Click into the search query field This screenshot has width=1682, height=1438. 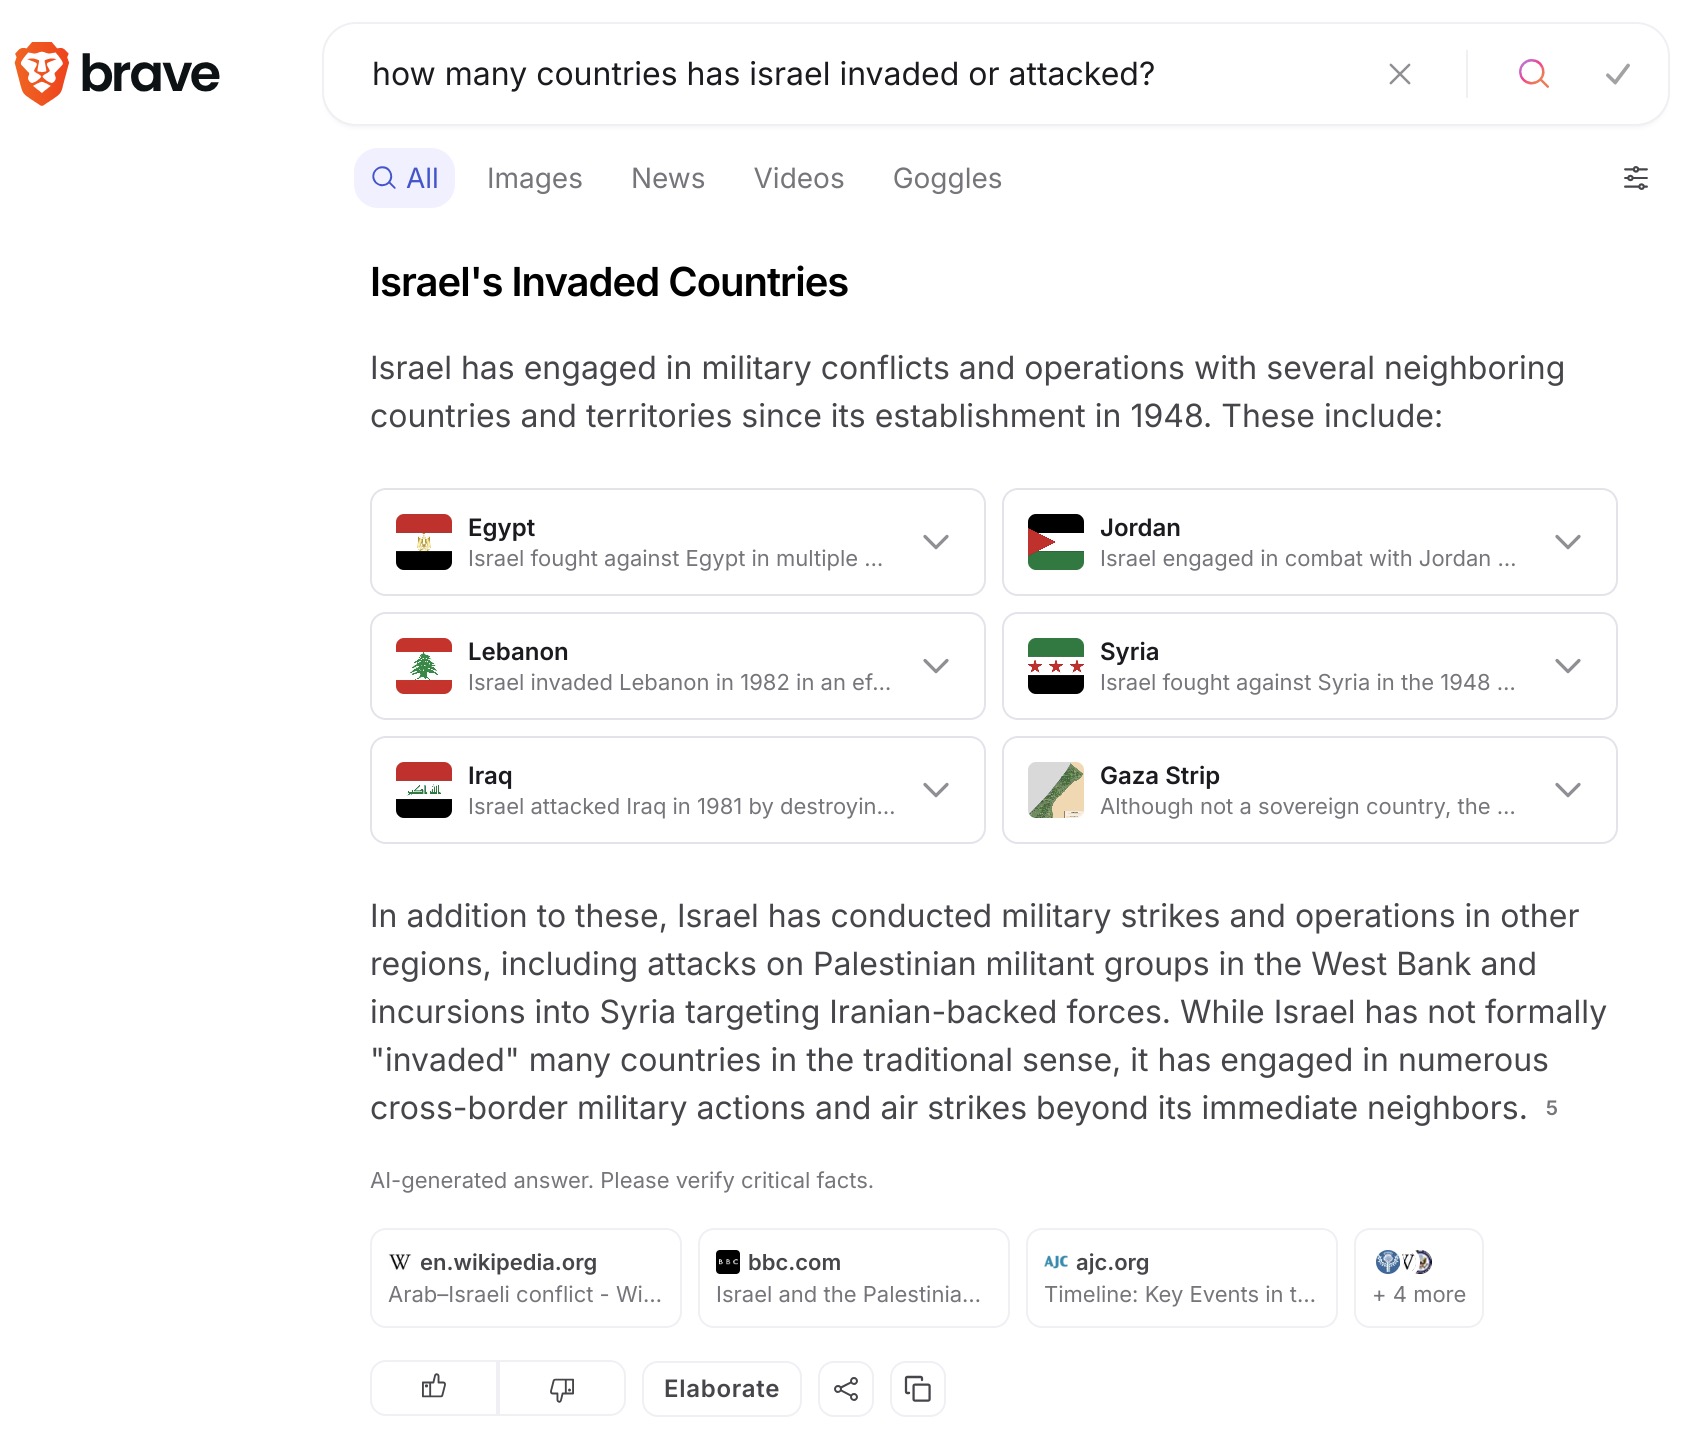click(850, 74)
